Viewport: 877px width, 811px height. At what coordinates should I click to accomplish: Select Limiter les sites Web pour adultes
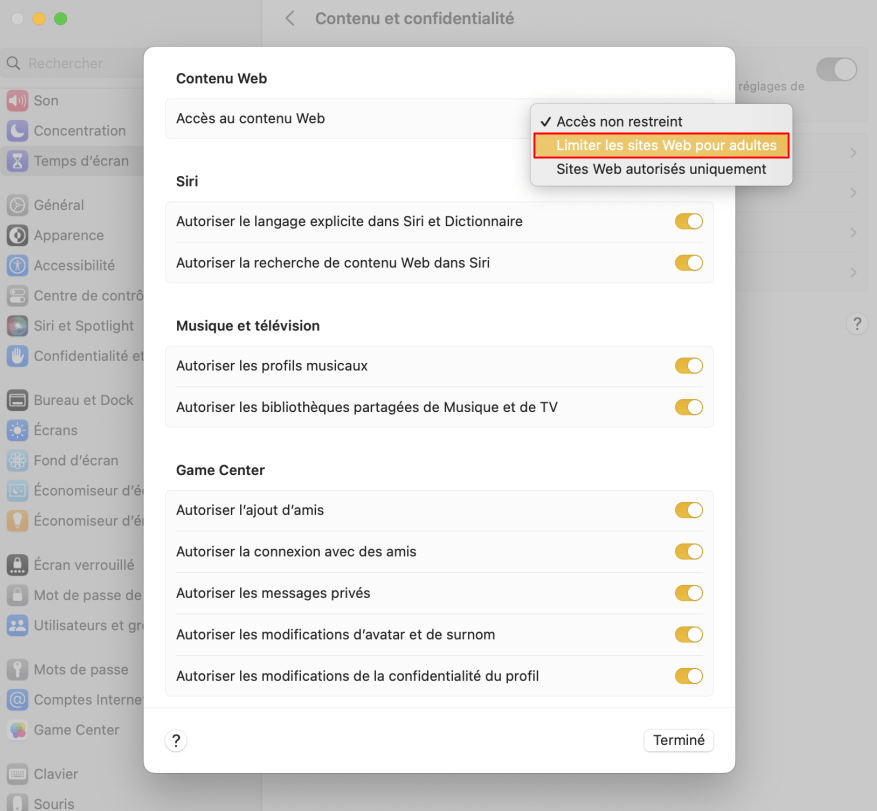pos(661,145)
